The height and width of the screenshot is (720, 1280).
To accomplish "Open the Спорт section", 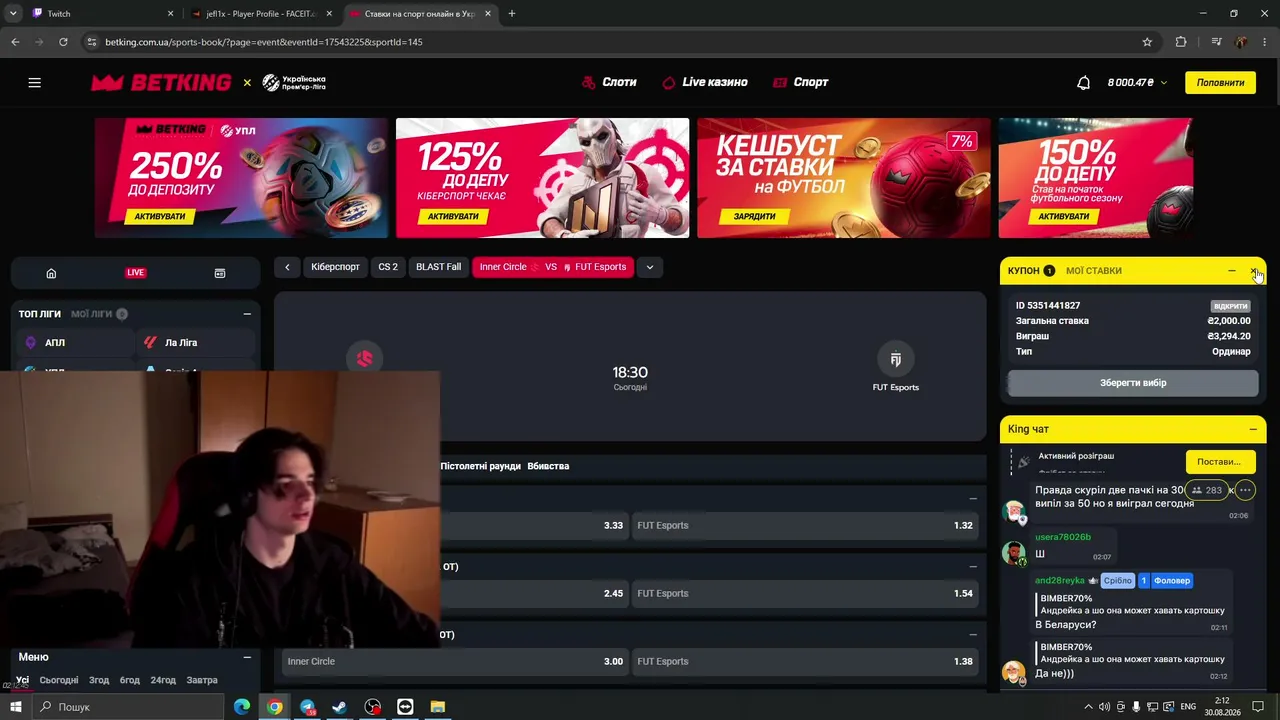I will pos(801,83).
